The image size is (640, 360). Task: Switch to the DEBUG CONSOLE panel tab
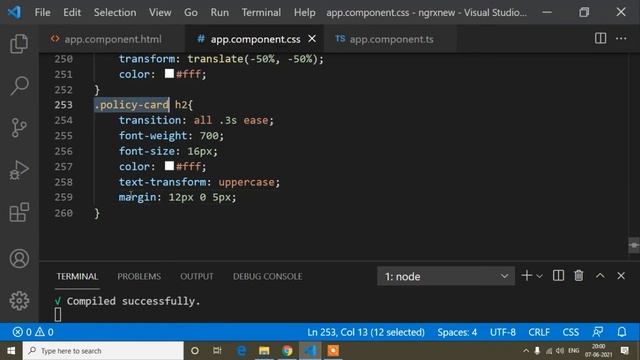pyautogui.click(x=267, y=276)
